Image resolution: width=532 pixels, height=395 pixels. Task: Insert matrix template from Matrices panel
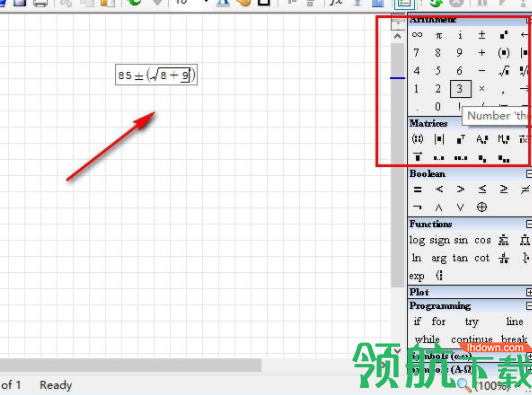417,139
